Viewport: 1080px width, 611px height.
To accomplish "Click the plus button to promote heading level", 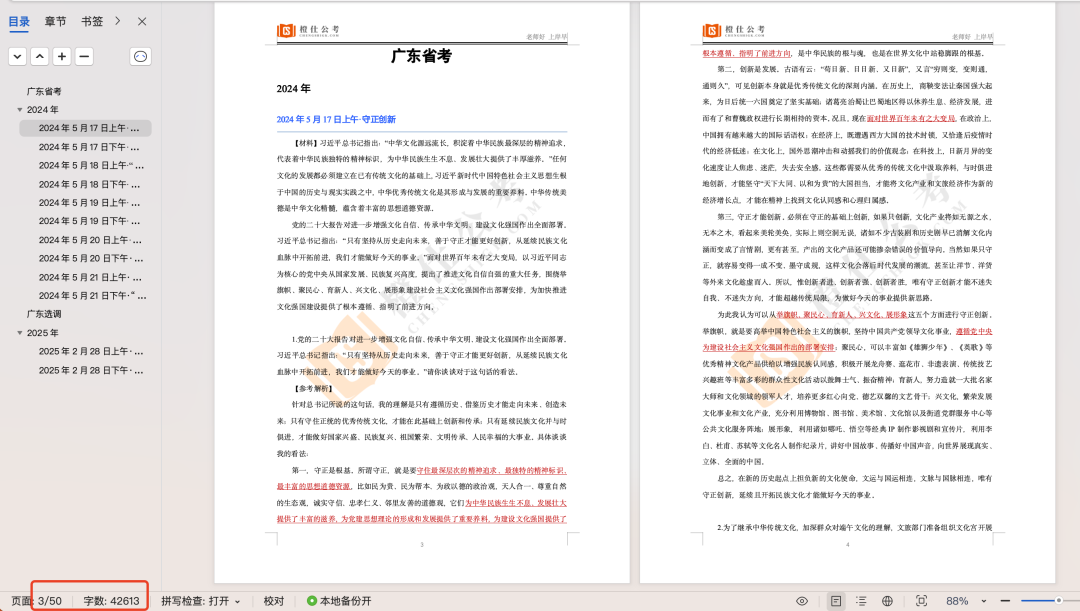I will tap(62, 56).
